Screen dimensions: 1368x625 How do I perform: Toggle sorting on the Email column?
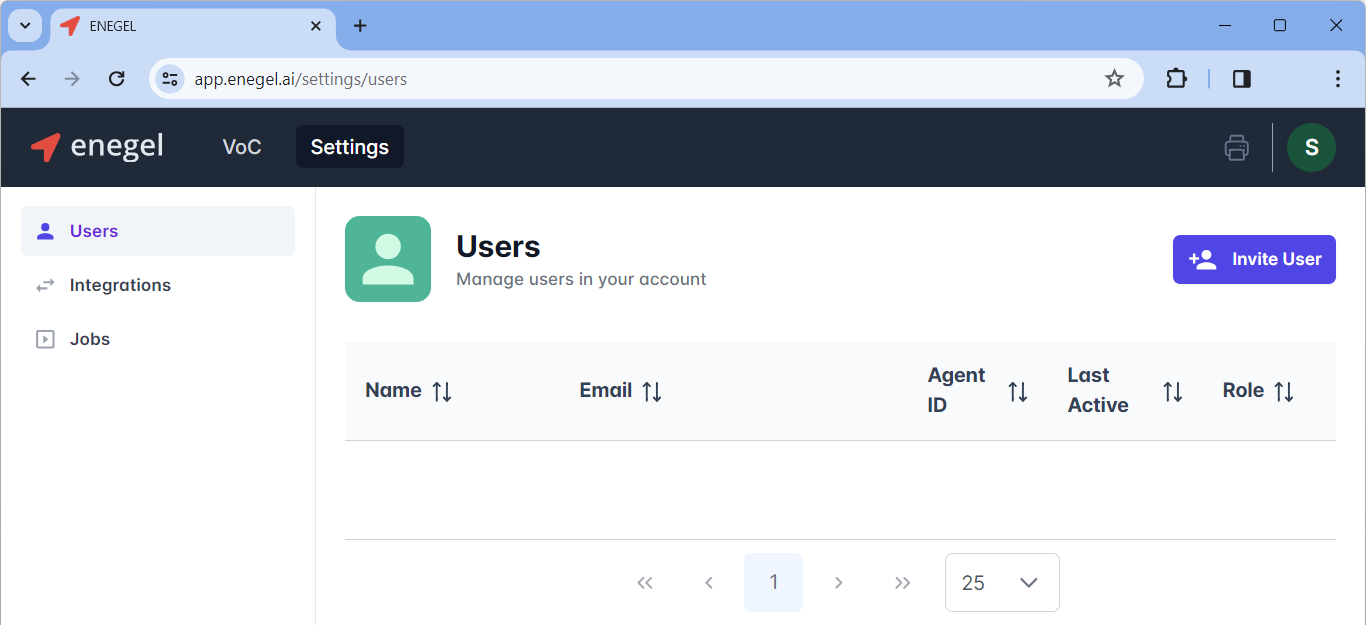(x=652, y=391)
